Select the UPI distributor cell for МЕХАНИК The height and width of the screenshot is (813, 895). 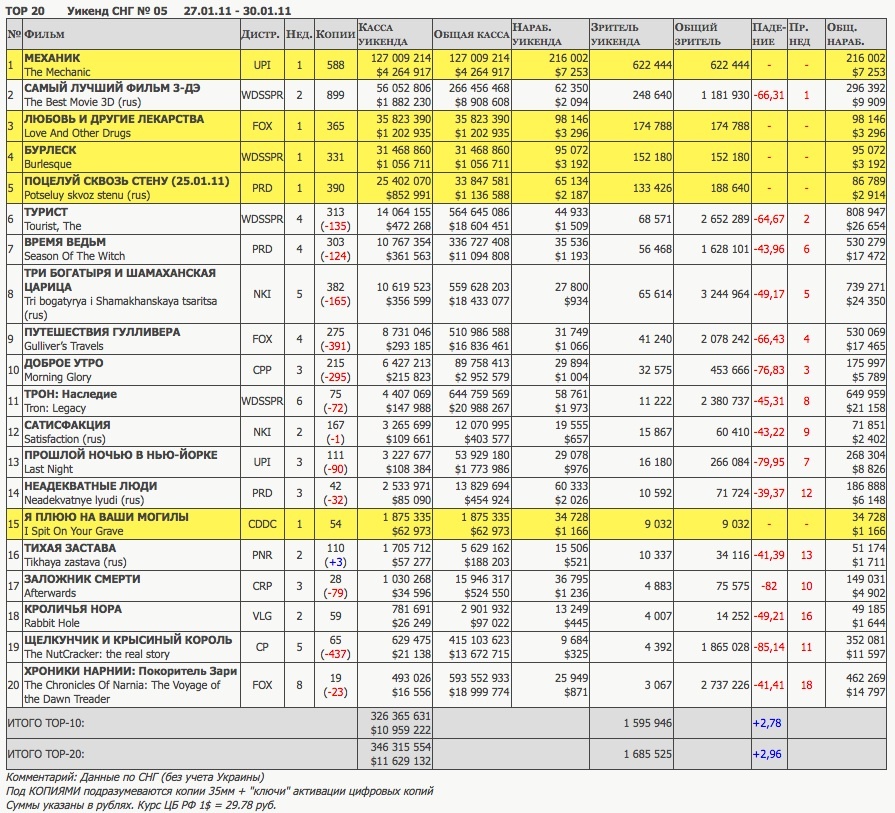pyautogui.click(x=262, y=65)
